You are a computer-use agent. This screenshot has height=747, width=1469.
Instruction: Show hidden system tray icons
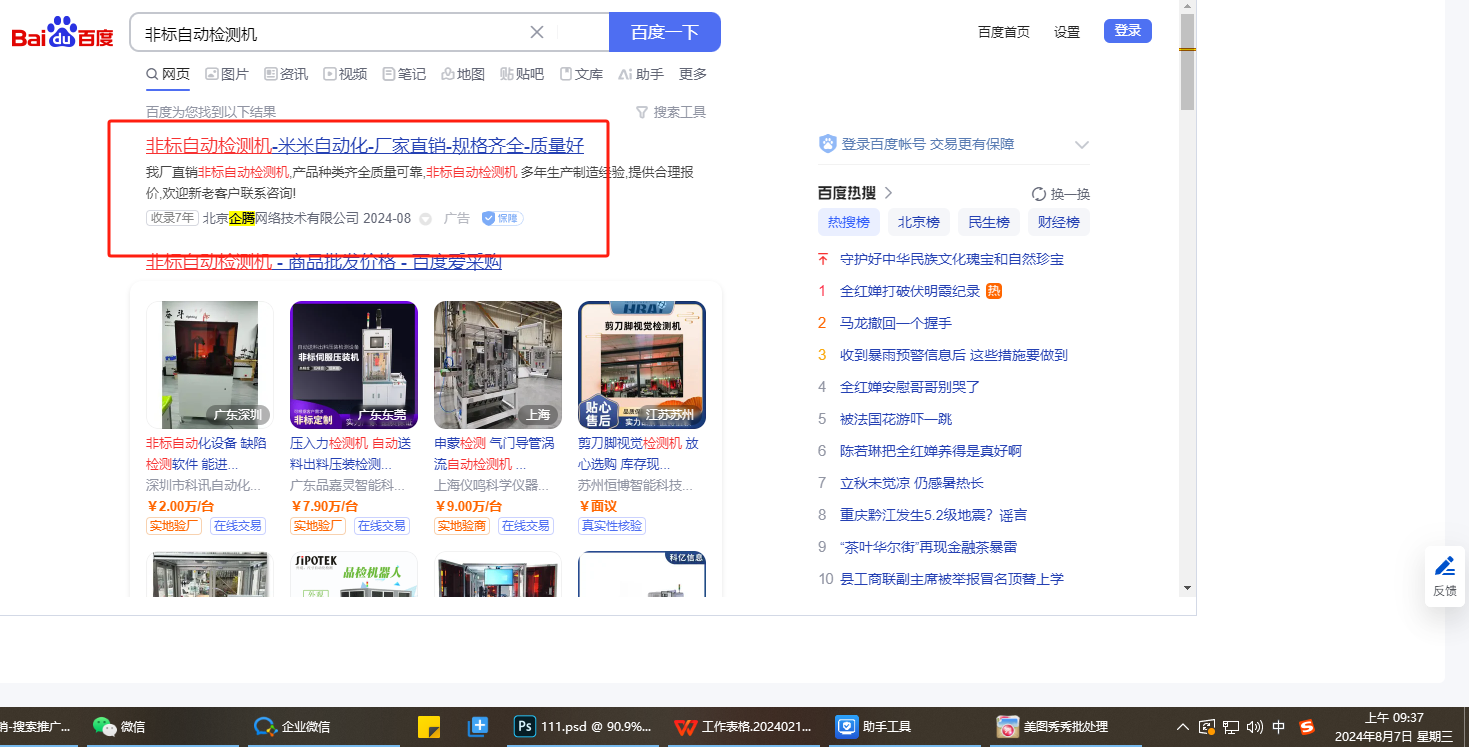1184,727
